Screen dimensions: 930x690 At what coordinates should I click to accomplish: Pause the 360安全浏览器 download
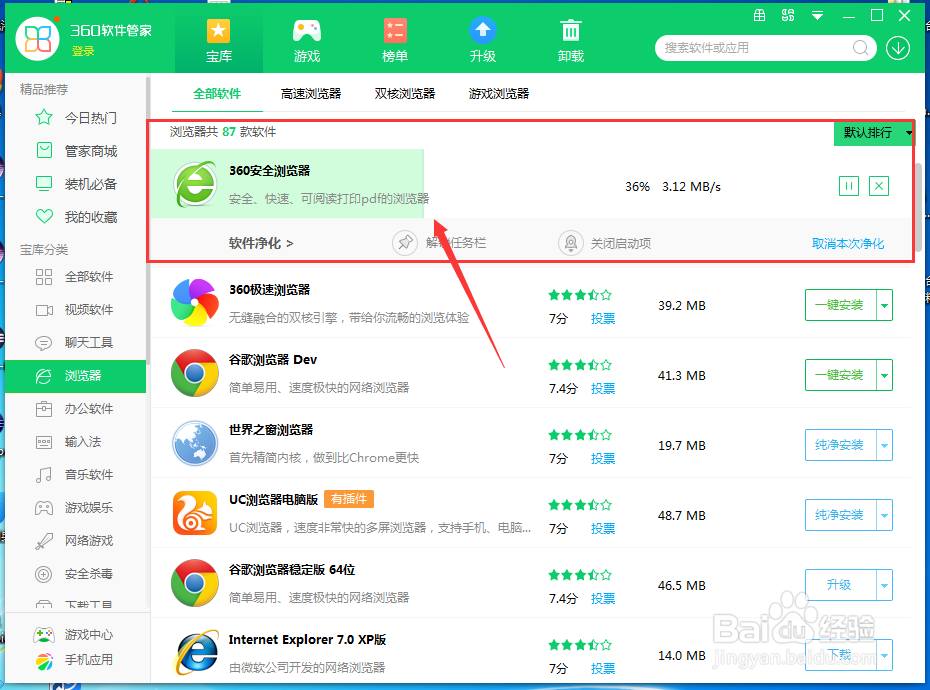tap(849, 186)
